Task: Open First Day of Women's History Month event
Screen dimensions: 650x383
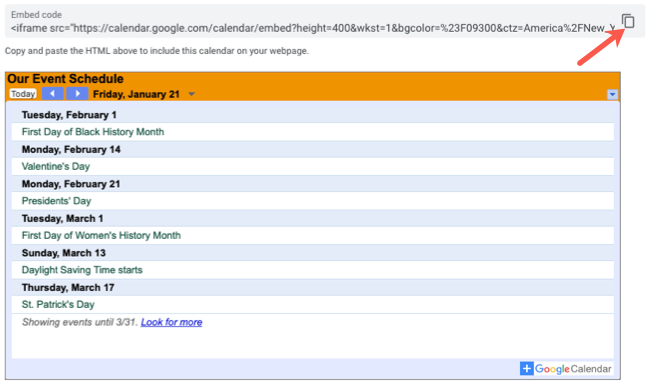Action: click(x=101, y=235)
